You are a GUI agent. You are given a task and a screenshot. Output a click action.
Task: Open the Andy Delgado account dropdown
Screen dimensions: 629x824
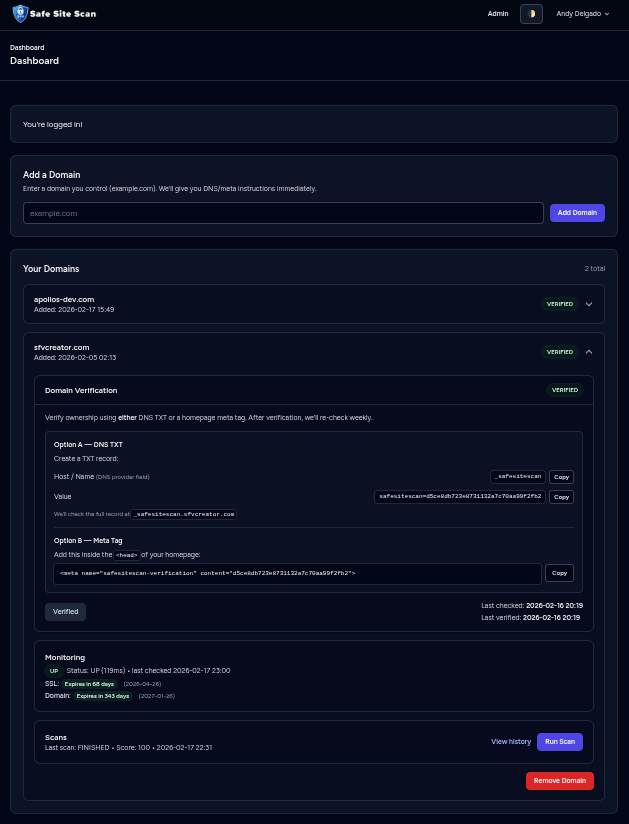click(580, 13)
